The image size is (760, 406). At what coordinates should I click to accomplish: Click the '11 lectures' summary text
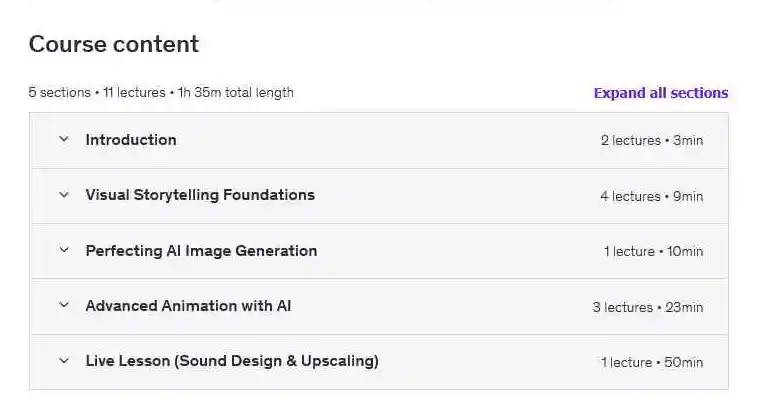click(x=134, y=93)
